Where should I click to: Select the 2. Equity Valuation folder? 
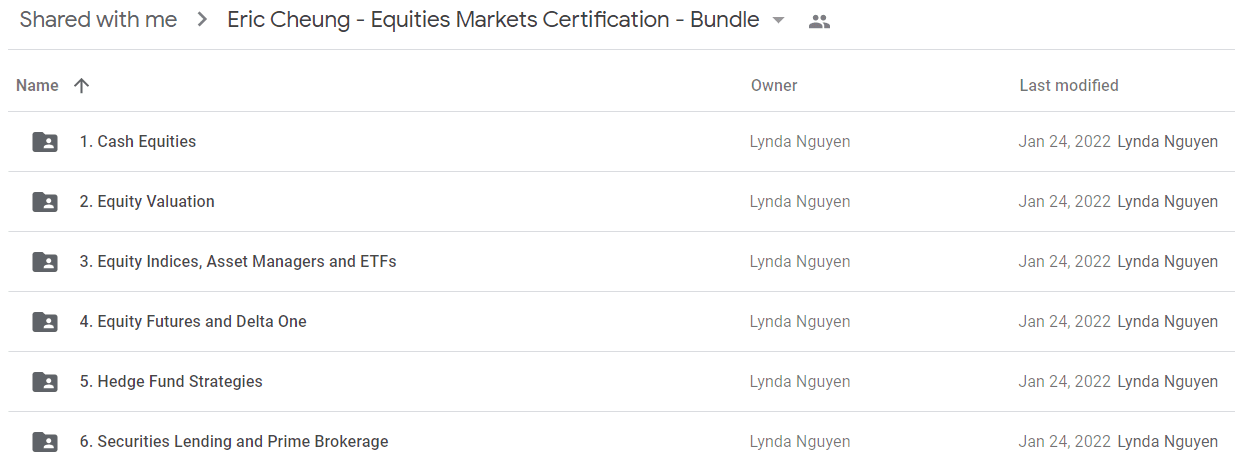621,202
